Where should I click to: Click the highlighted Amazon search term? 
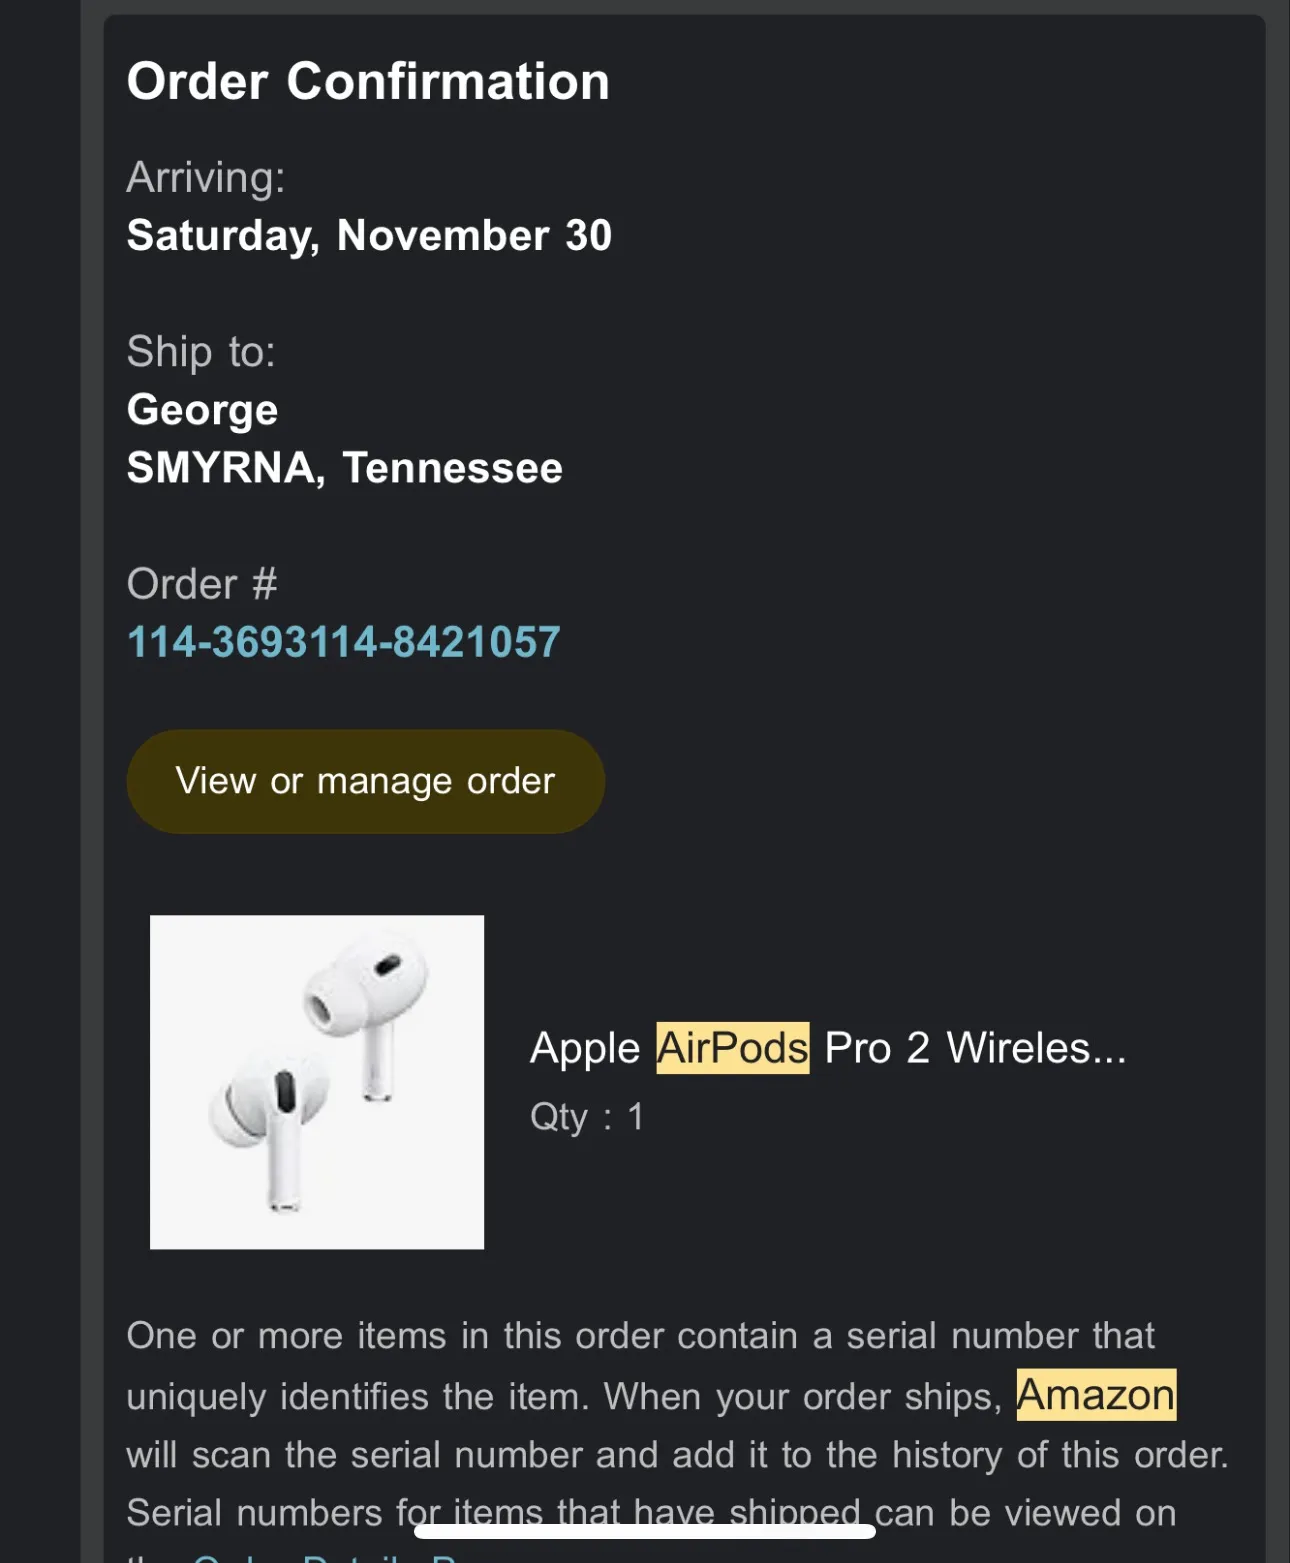(x=1093, y=1396)
